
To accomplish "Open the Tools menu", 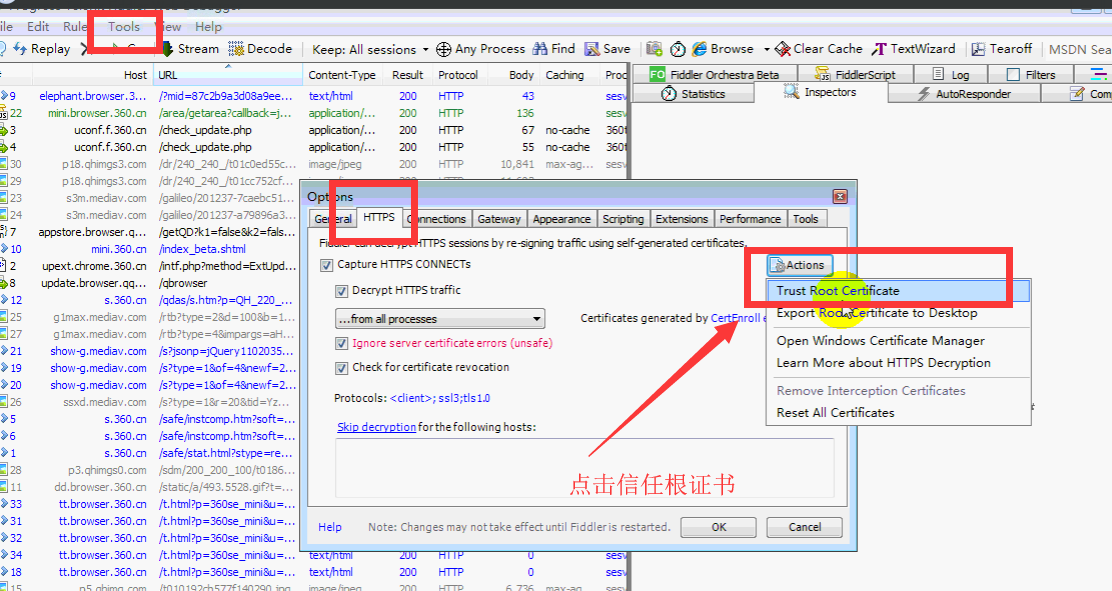I will click(124, 27).
